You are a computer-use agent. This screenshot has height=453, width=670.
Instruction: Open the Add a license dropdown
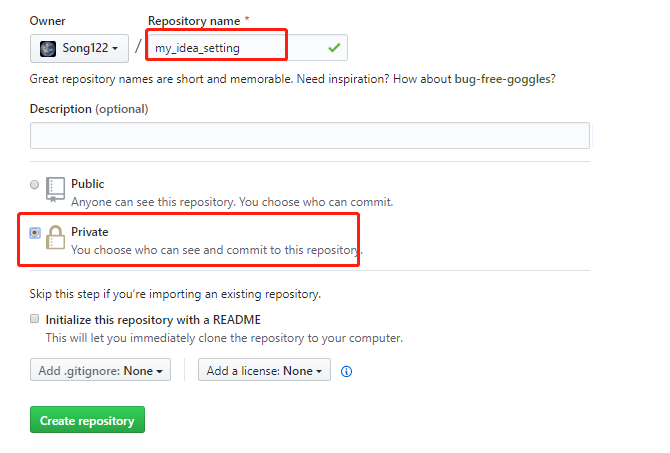[264, 371]
